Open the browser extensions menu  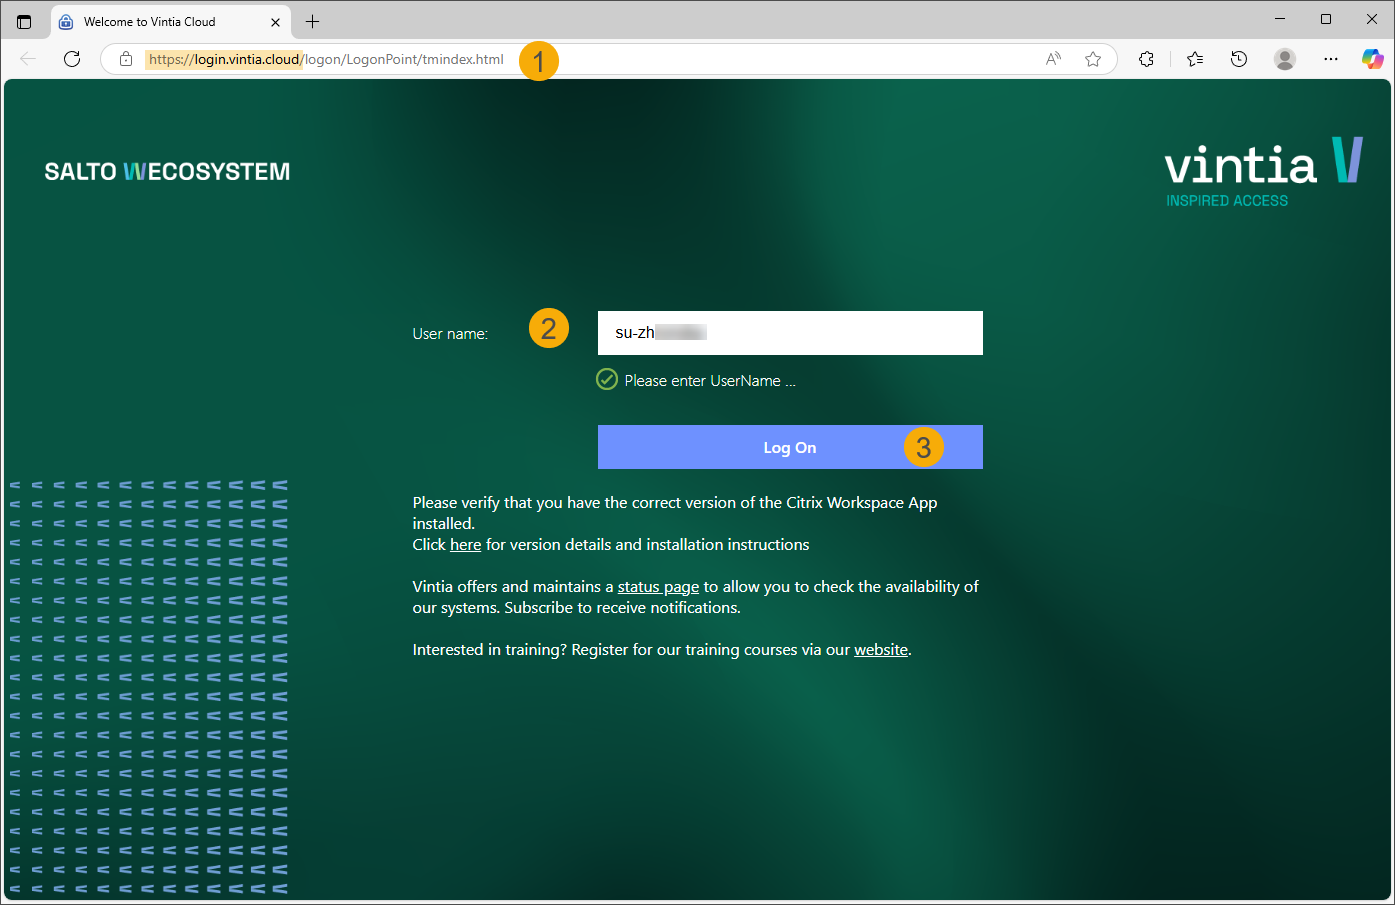pos(1146,59)
